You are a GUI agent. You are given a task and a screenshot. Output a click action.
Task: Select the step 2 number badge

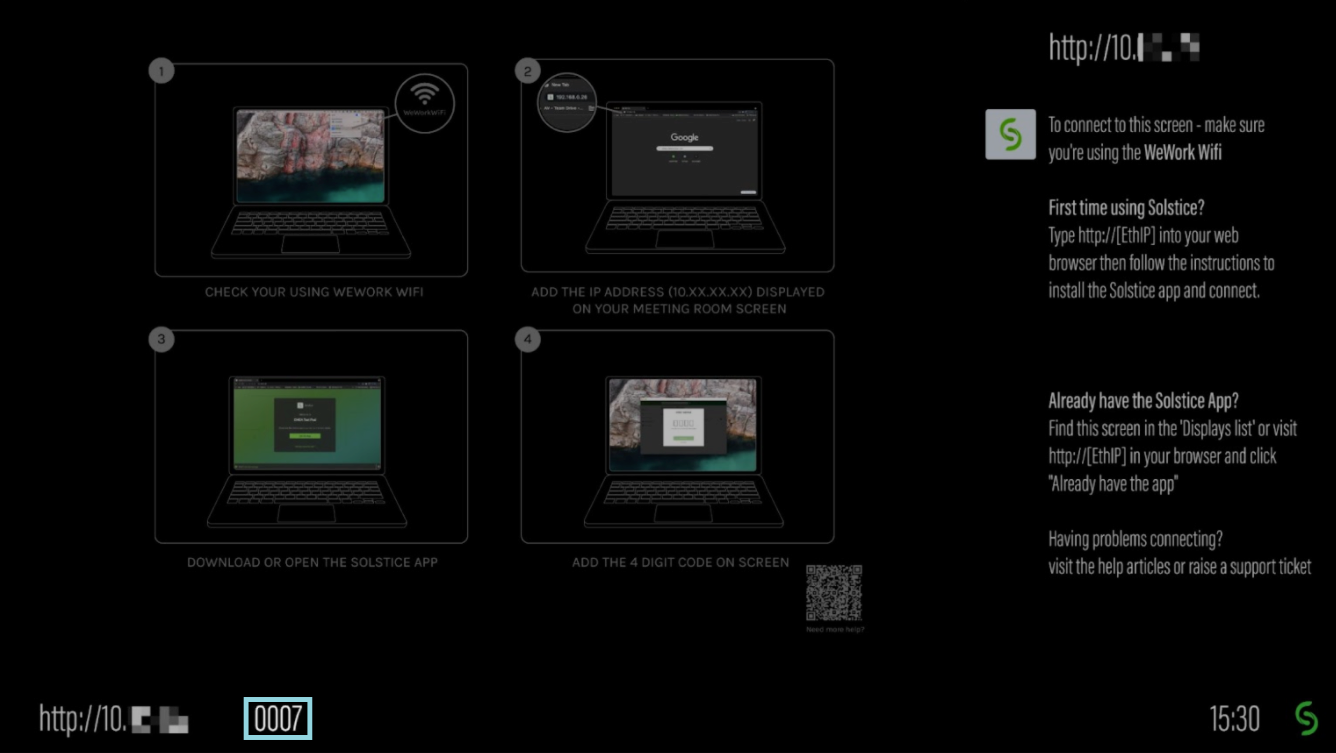click(x=527, y=71)
